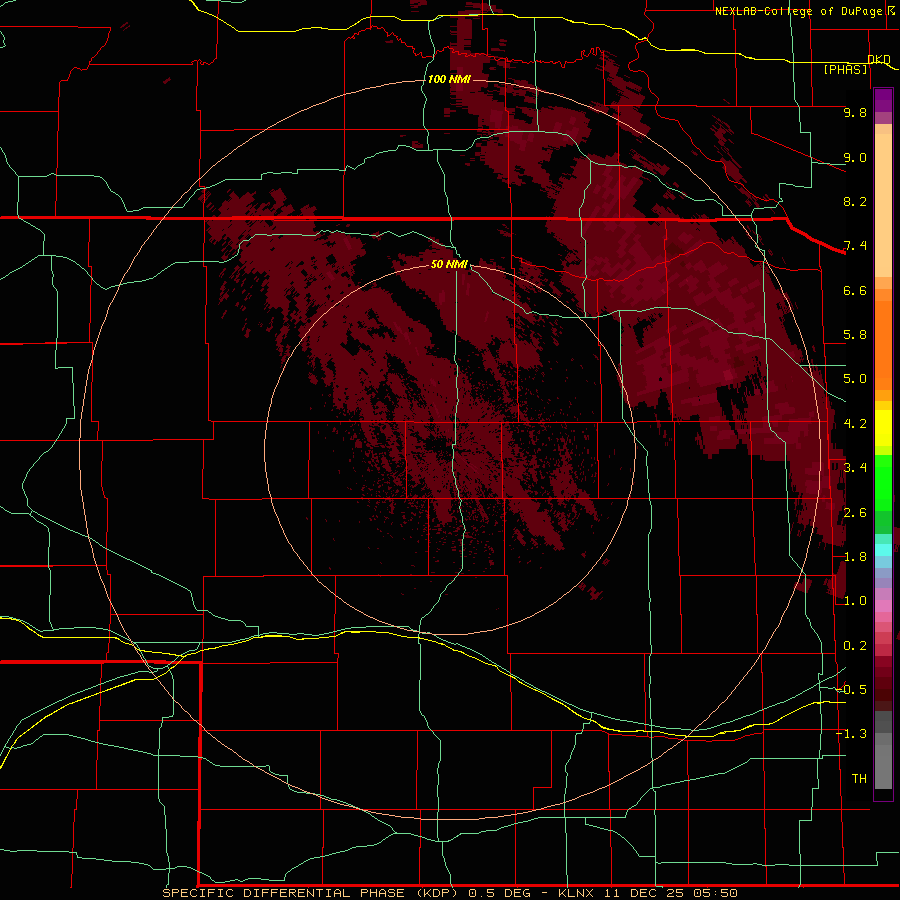Pick the cyan segment of the color scale
This screenshot has width=900, height=900.
point(883,550)
